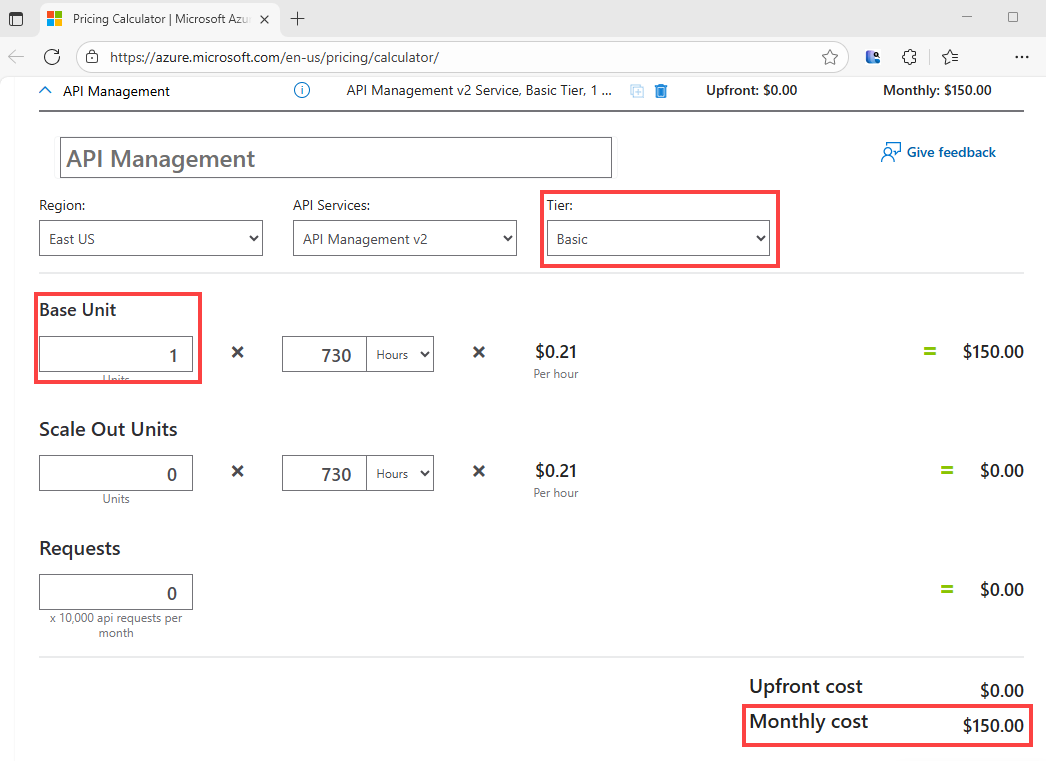The width and height of the screenshot is (1046, 761).
Task: View API Management service info tooltip
Action: [x=301, y=90]
